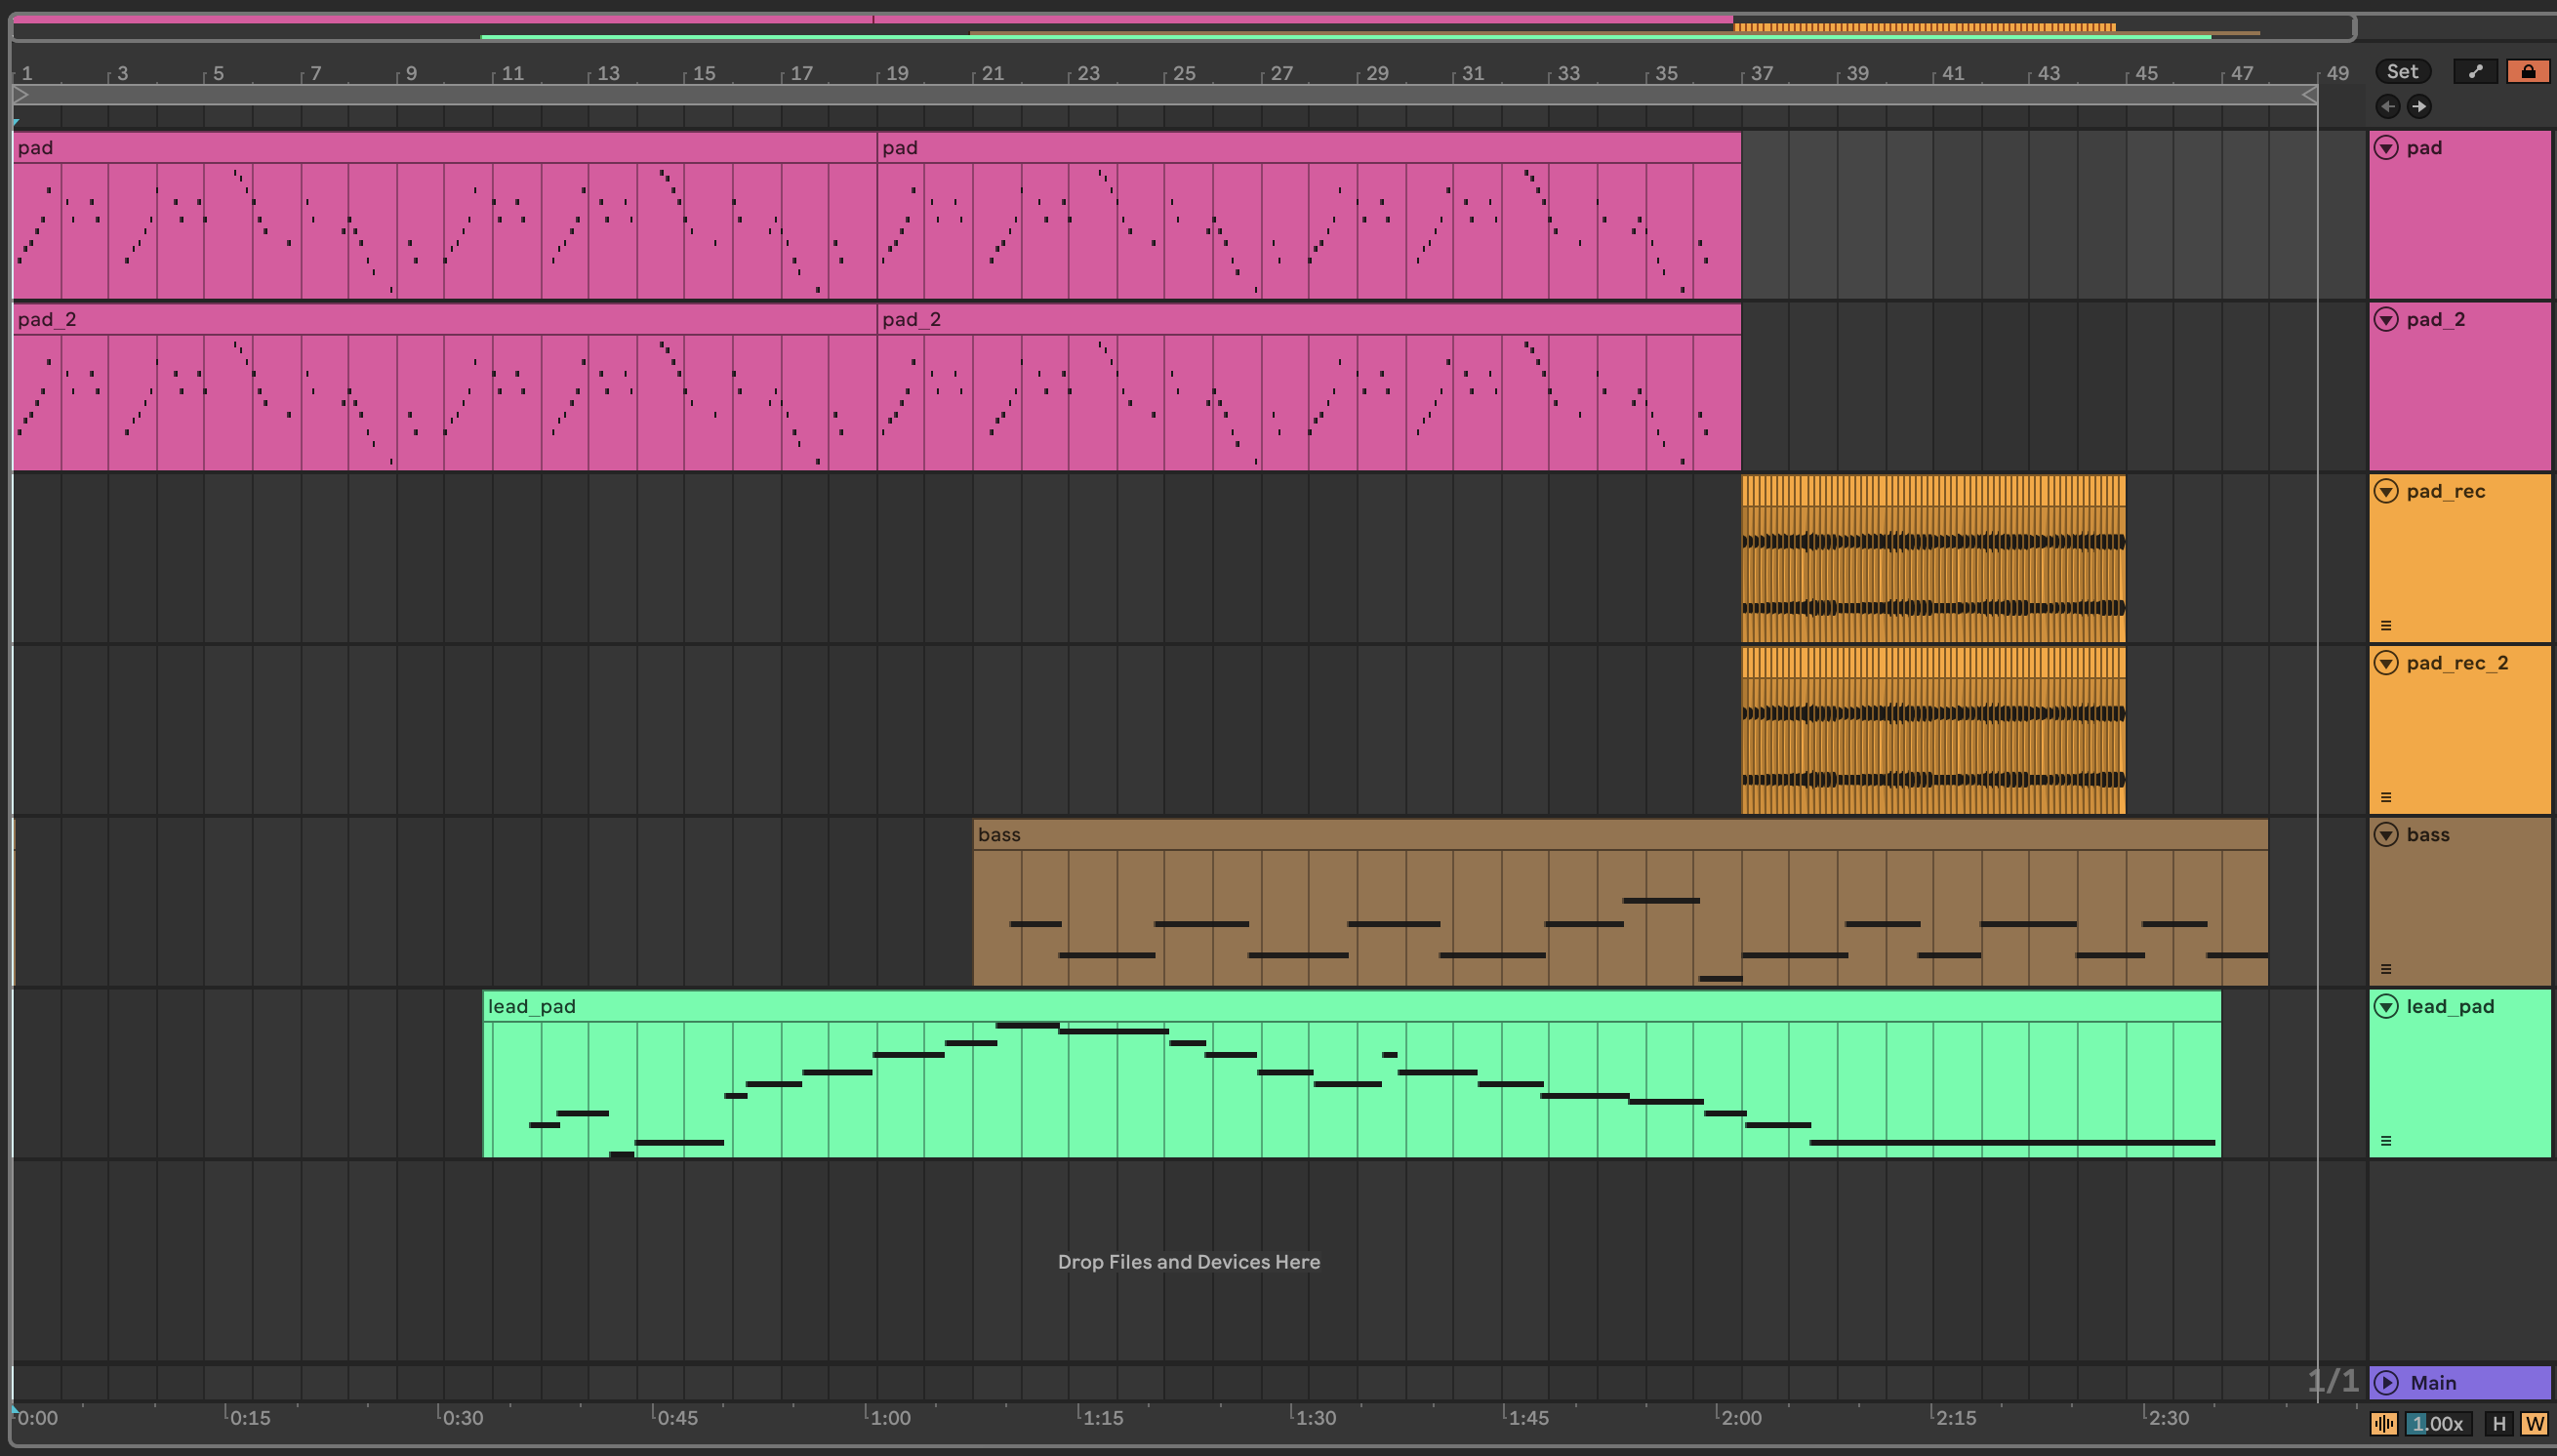
Task: Toggle the audio waveform display icon
Action: 2384,1423
